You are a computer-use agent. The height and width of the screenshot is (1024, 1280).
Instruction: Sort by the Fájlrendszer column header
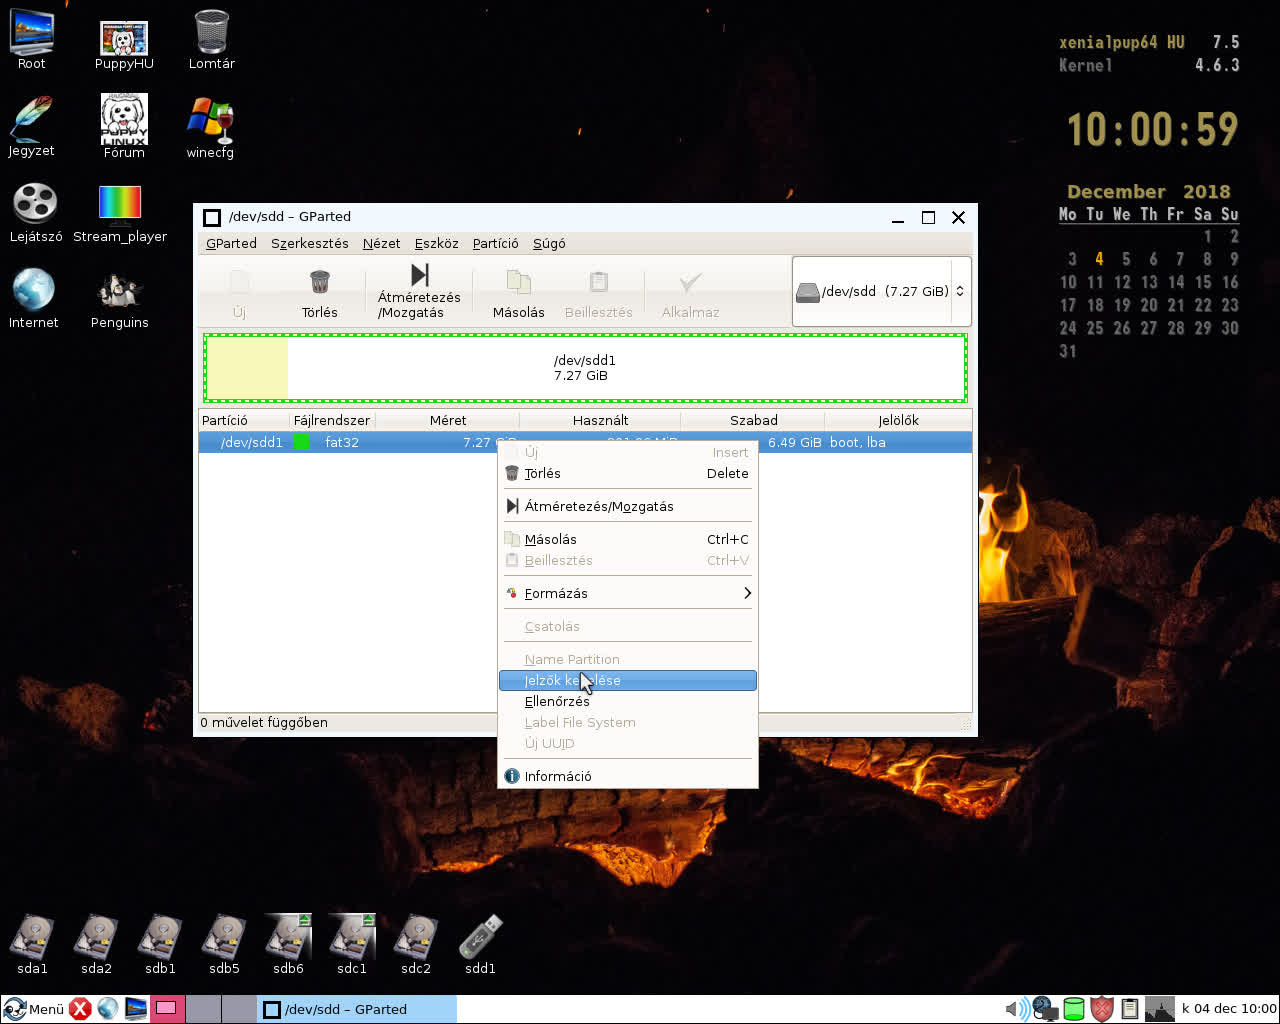point(332,420)
